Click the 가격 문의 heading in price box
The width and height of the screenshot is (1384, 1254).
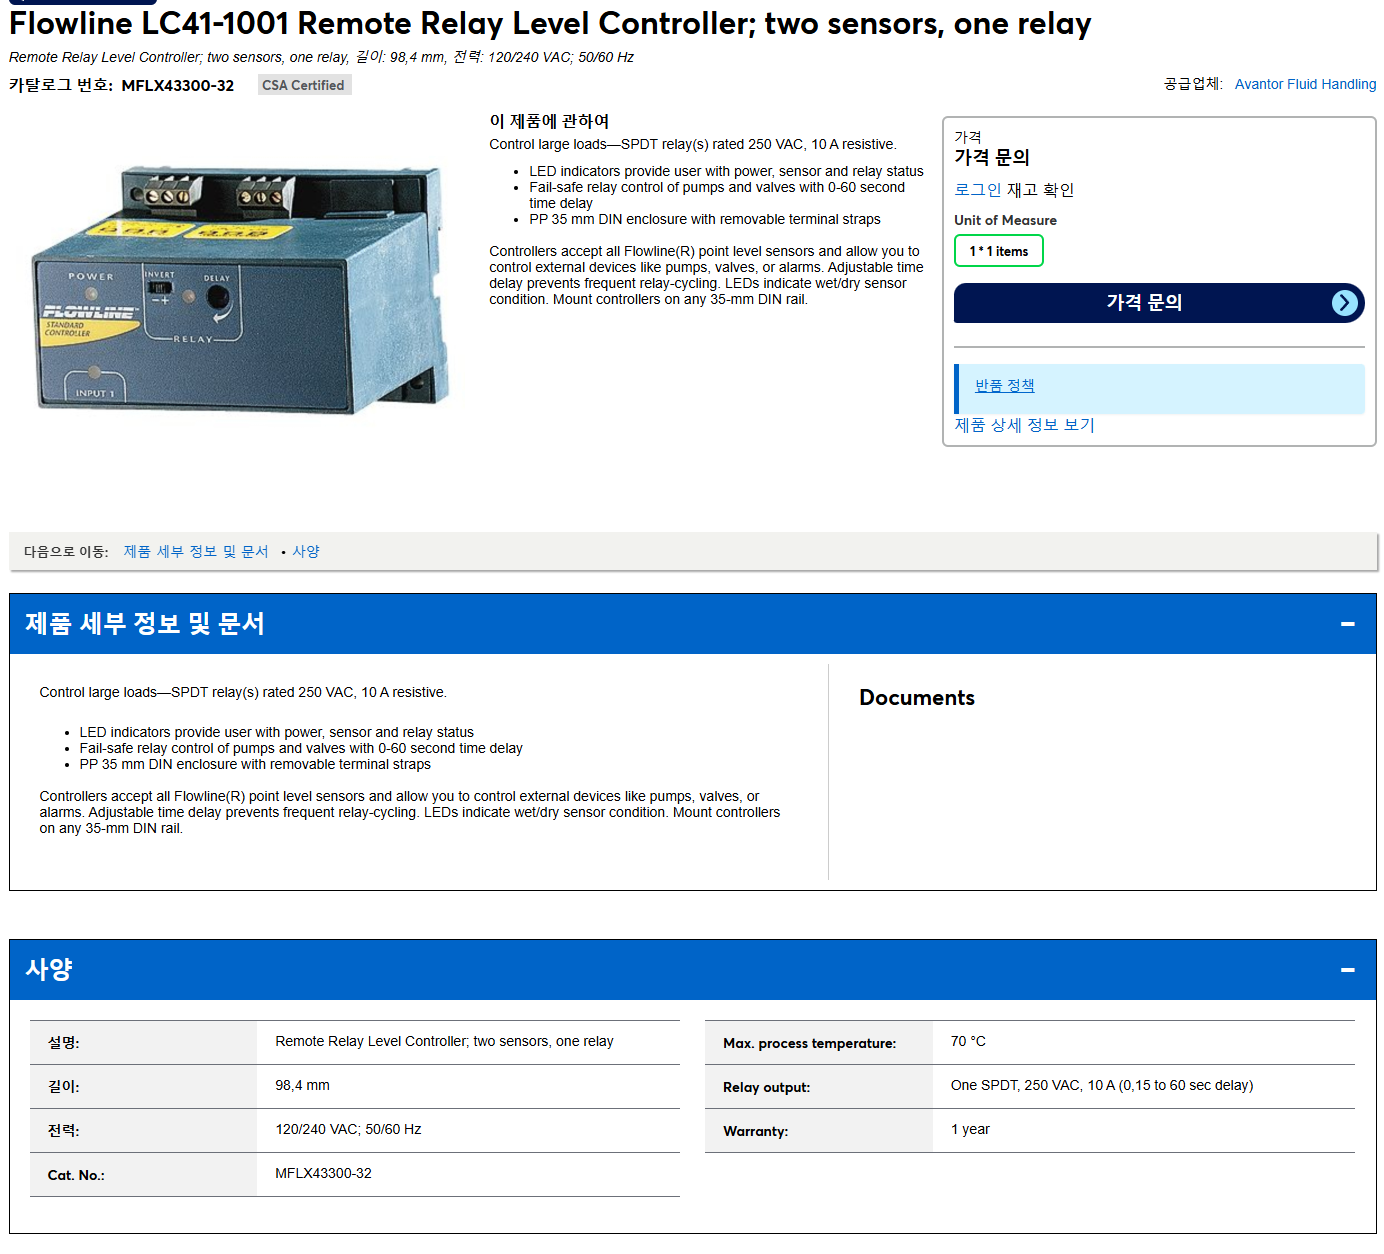[992, 157]
